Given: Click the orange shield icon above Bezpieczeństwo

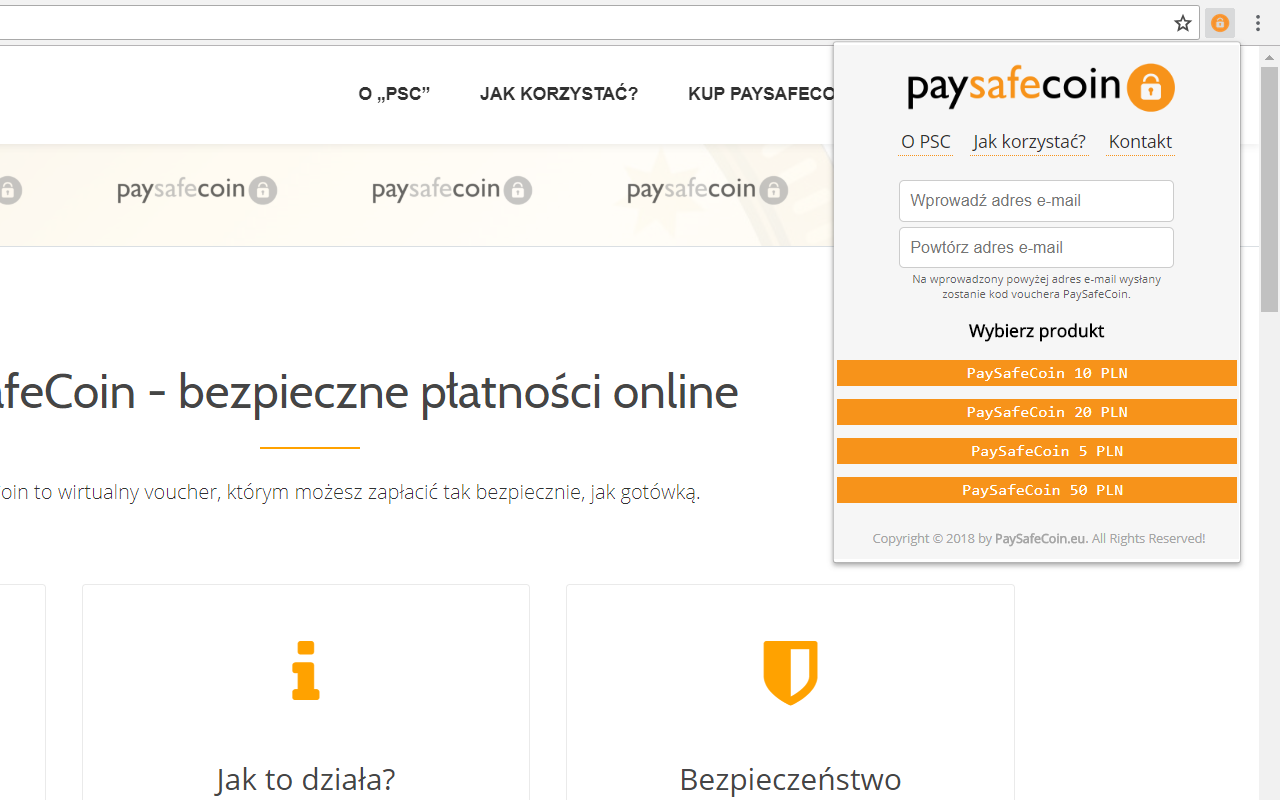Looking at the screenshot, I should coord(790,673).
